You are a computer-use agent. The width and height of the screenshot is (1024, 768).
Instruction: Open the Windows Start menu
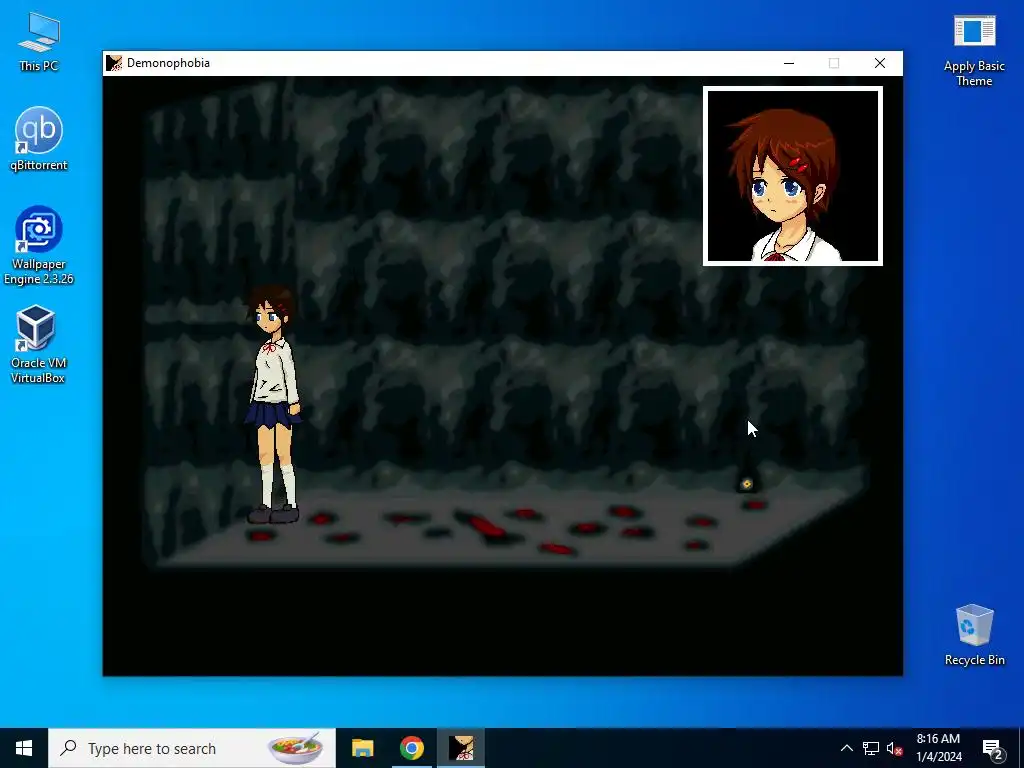24,748
